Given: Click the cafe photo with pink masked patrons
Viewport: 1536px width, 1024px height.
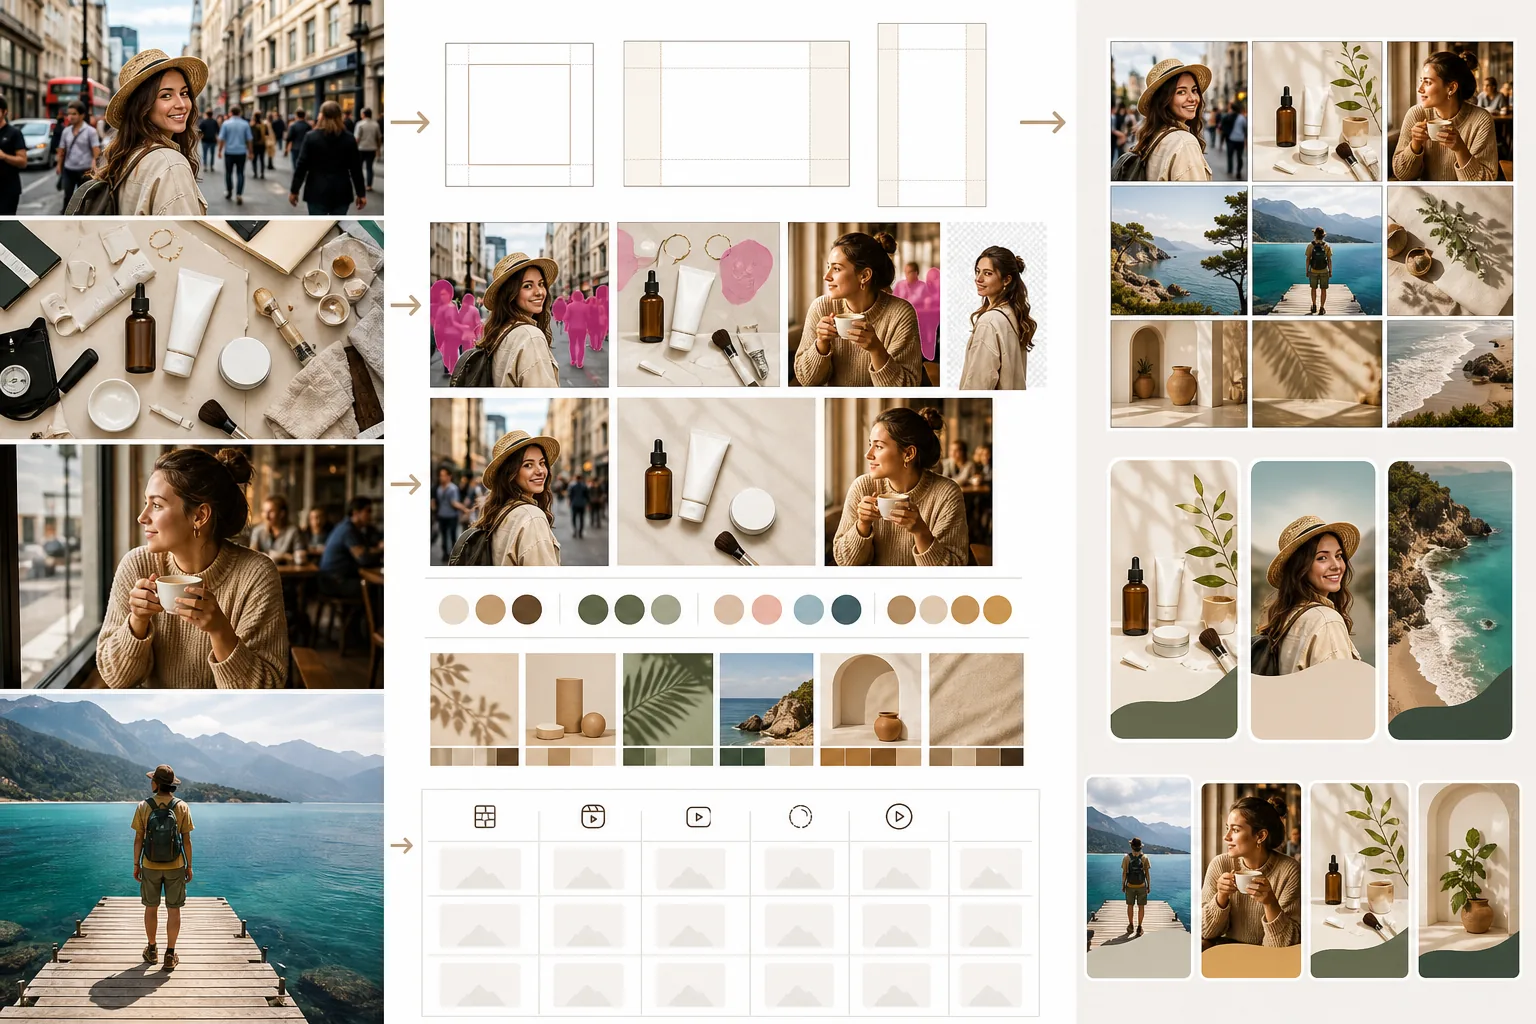Looking at the screenshot, I should click(864, 305).
